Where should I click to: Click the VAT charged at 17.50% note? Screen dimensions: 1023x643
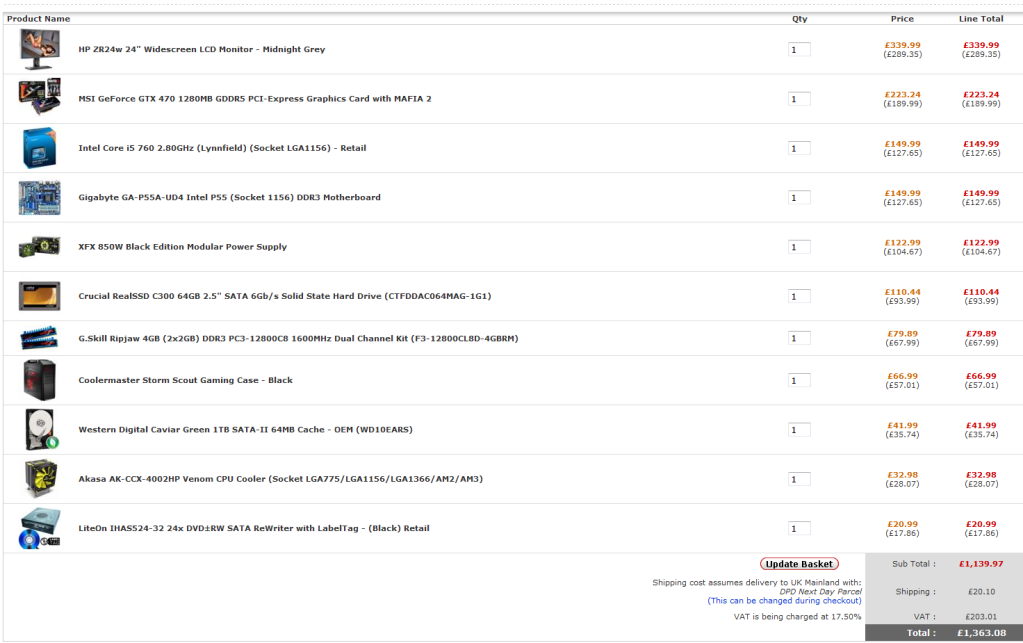(x=797, y=617)
